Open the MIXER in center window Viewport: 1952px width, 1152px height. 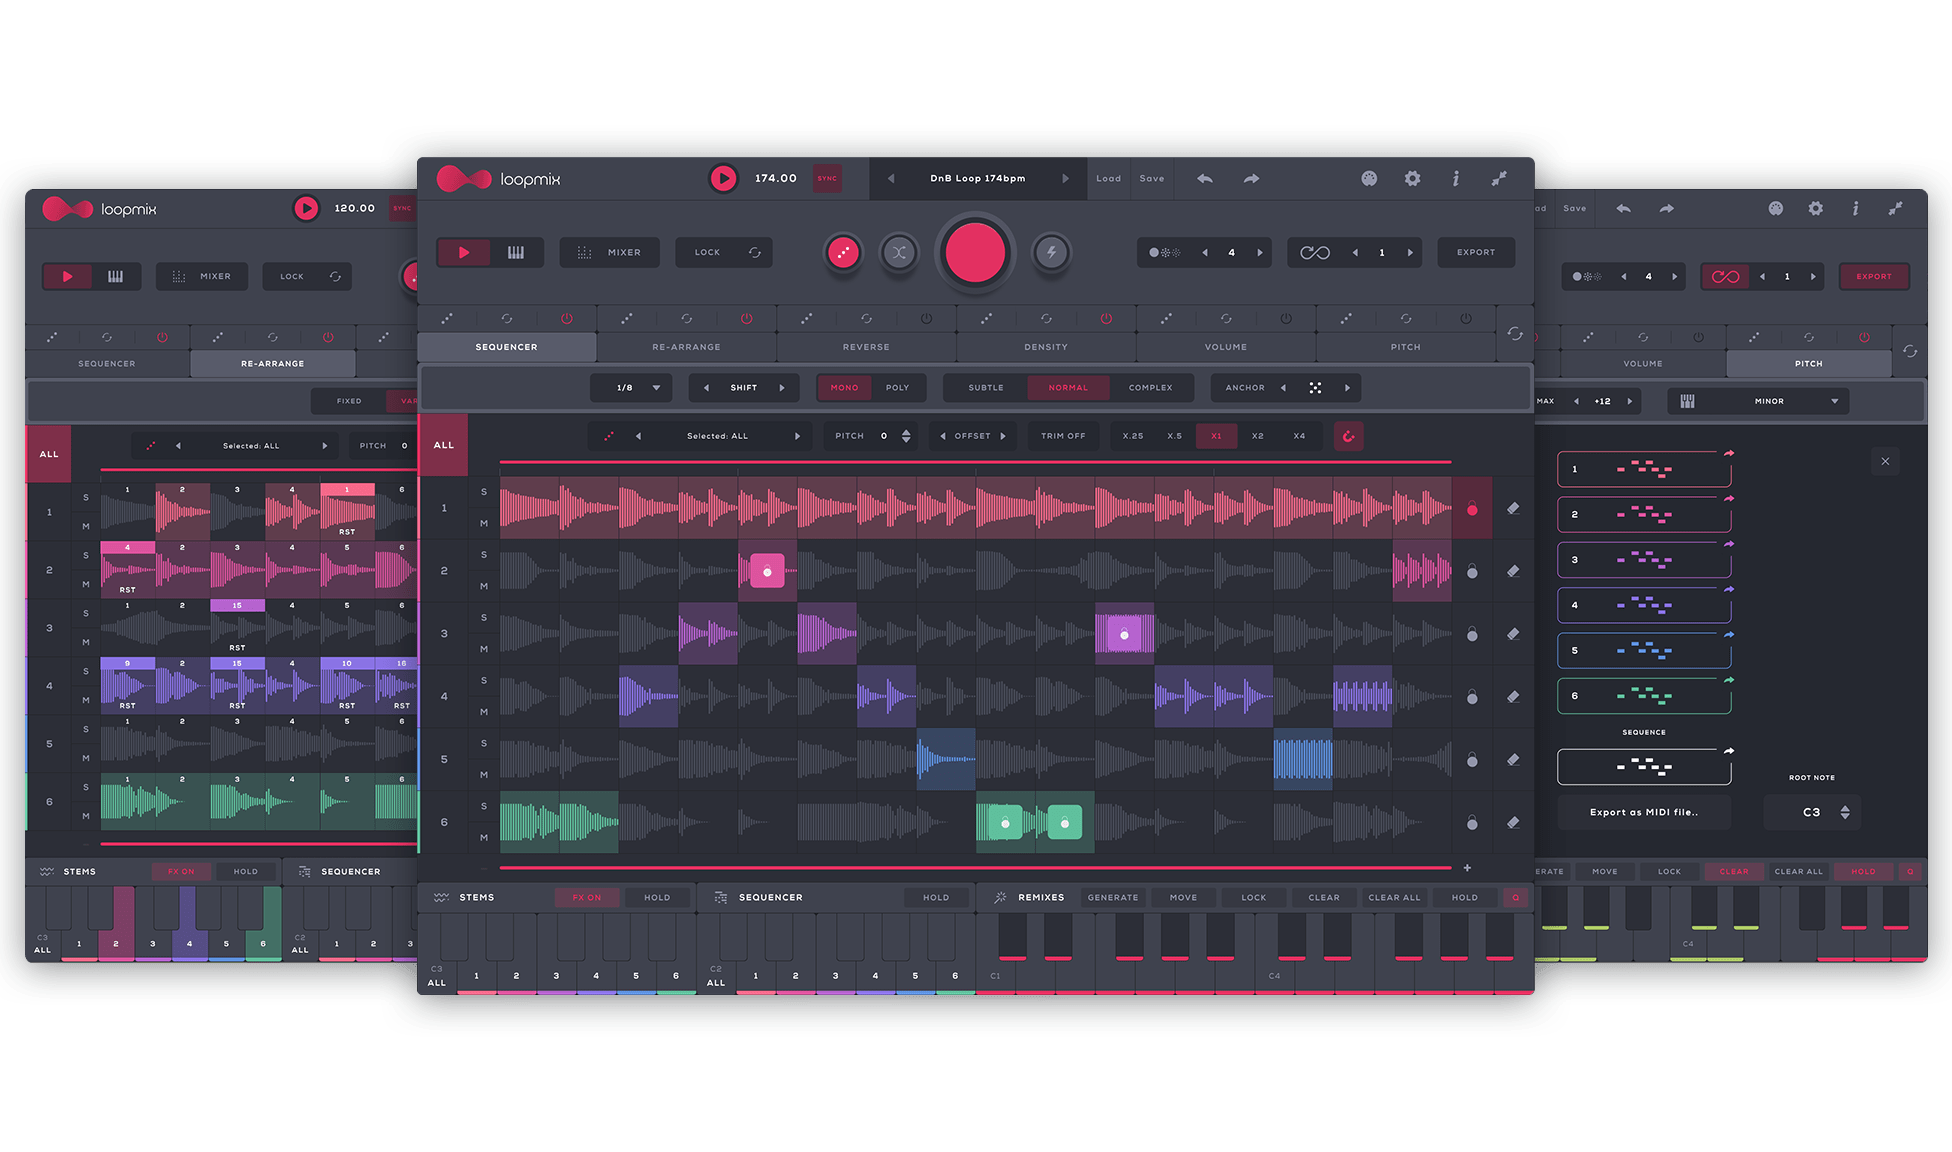609,252
